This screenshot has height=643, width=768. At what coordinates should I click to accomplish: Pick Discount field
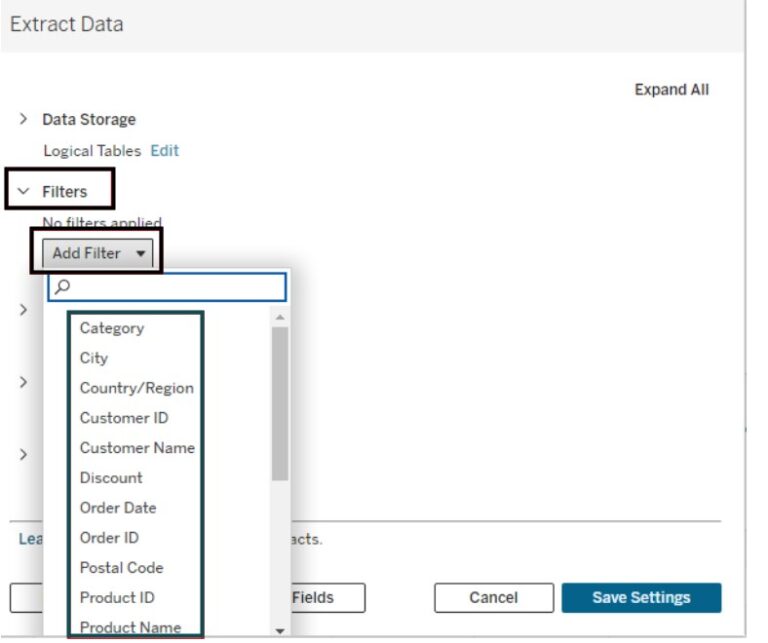pyautogui.click(x=111, y=477)
